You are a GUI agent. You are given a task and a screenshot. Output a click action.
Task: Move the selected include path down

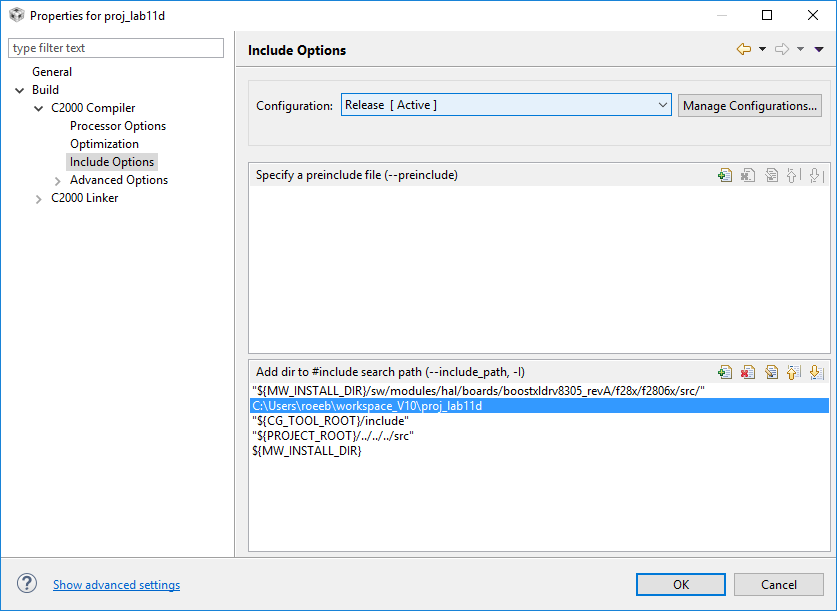(x=815, y=371)
